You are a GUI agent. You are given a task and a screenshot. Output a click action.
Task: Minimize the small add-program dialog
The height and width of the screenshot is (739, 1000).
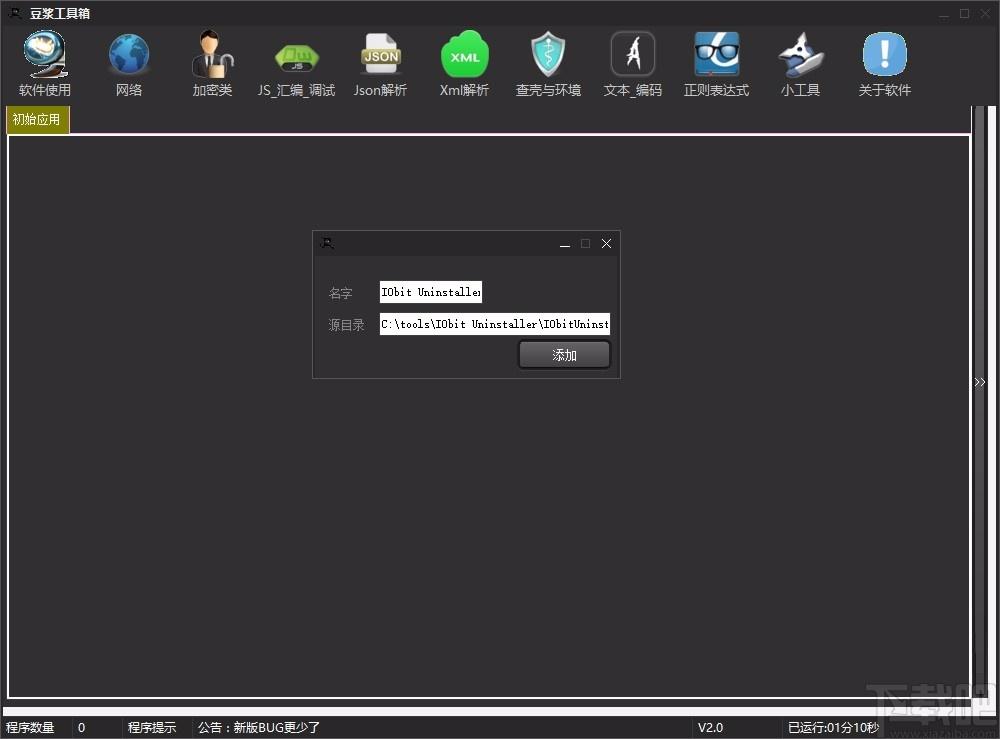[x=564, y=244]
